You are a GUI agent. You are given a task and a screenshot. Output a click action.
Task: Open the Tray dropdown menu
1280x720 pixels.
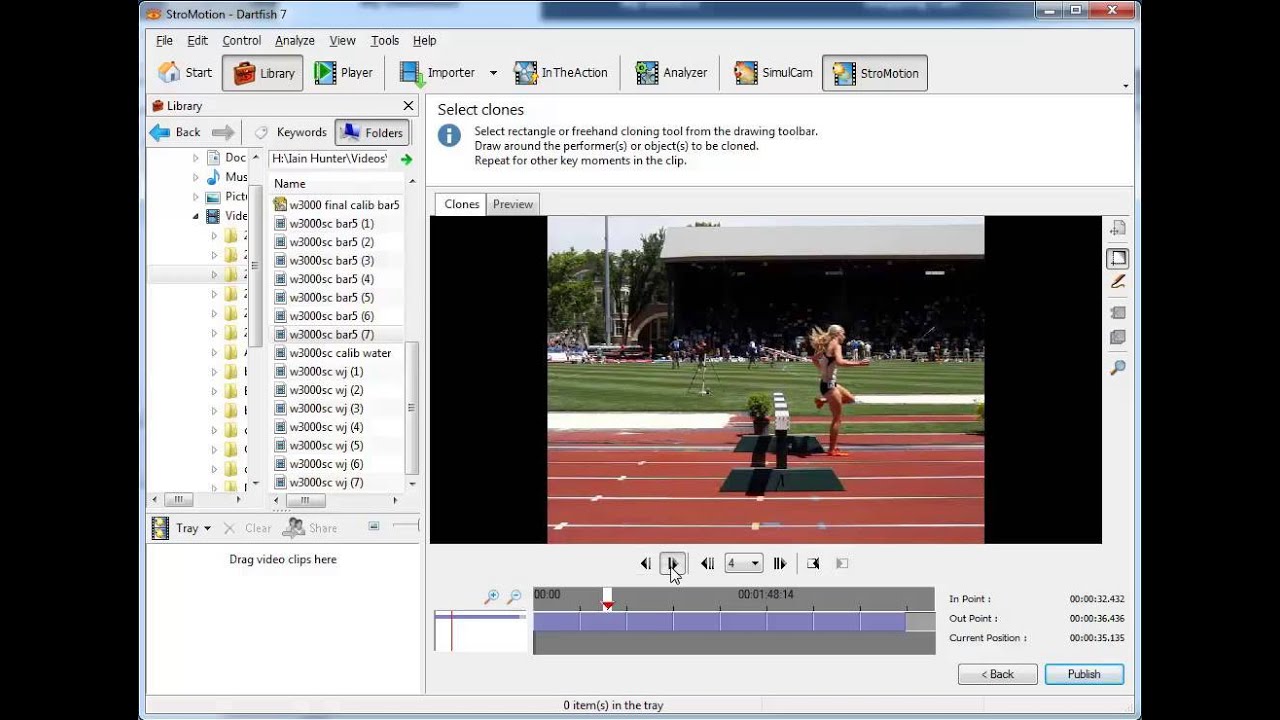[207, 528]
